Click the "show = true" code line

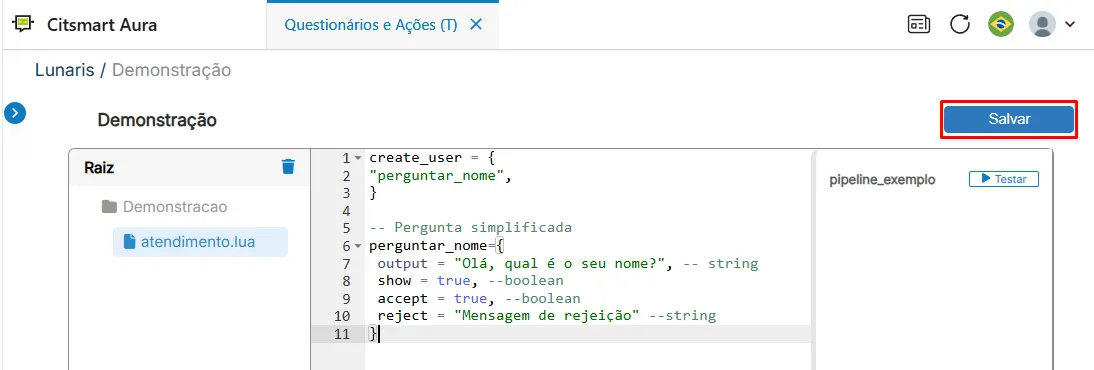coord(471,281)
